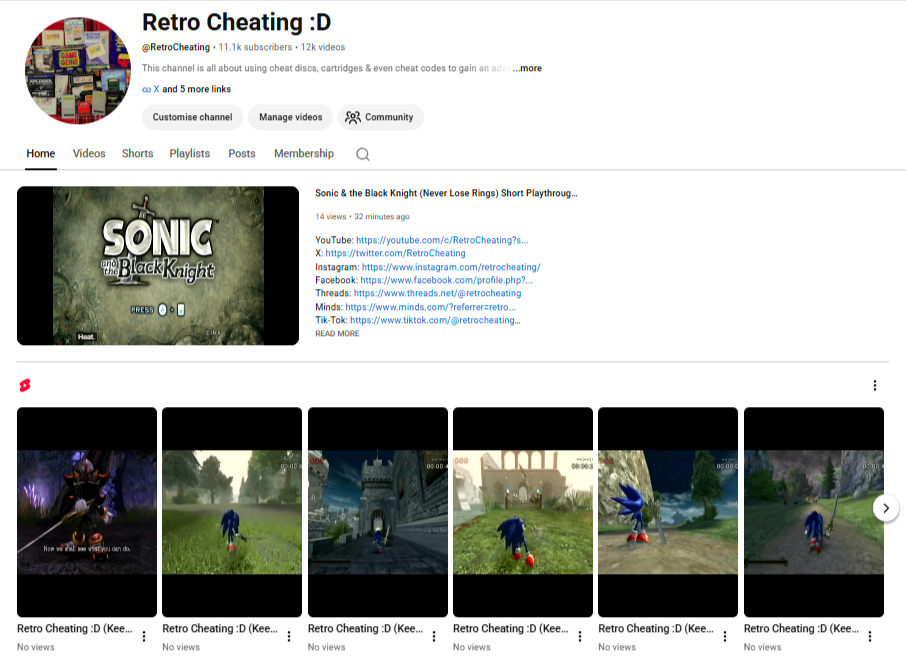Screen dimensions: 906x665
Task: Open the 'and 5 more links' list
Action: tap(196, 89)
